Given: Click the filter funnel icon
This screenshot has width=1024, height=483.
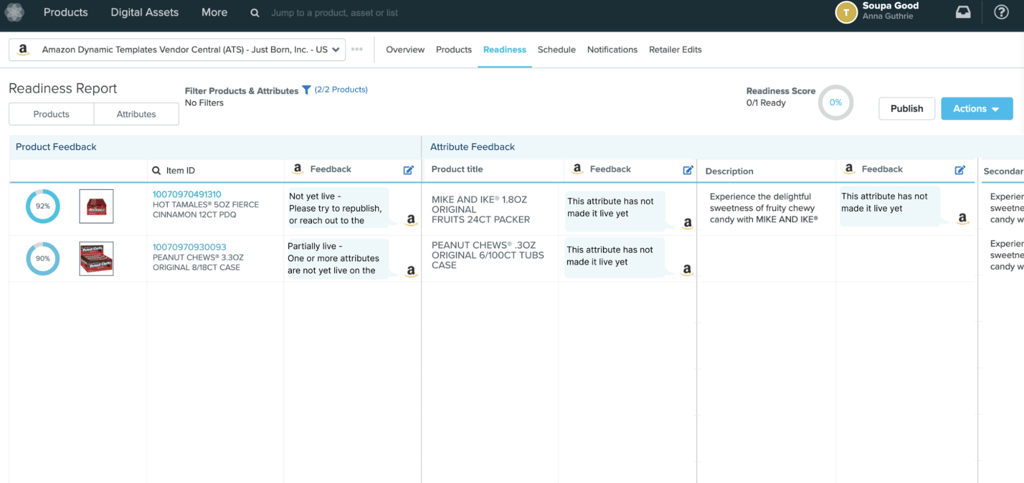Looking at the screenshot, I should tap(307, 90).
